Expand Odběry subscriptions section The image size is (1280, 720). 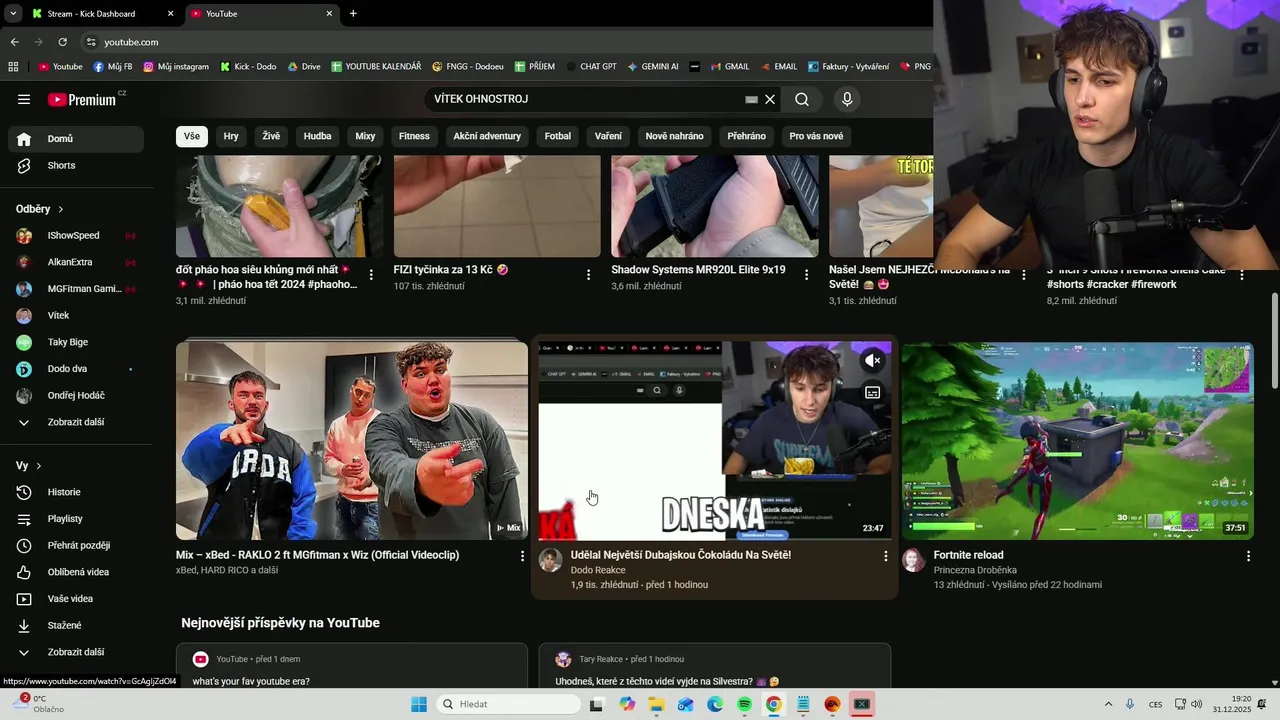coord(40,209)
